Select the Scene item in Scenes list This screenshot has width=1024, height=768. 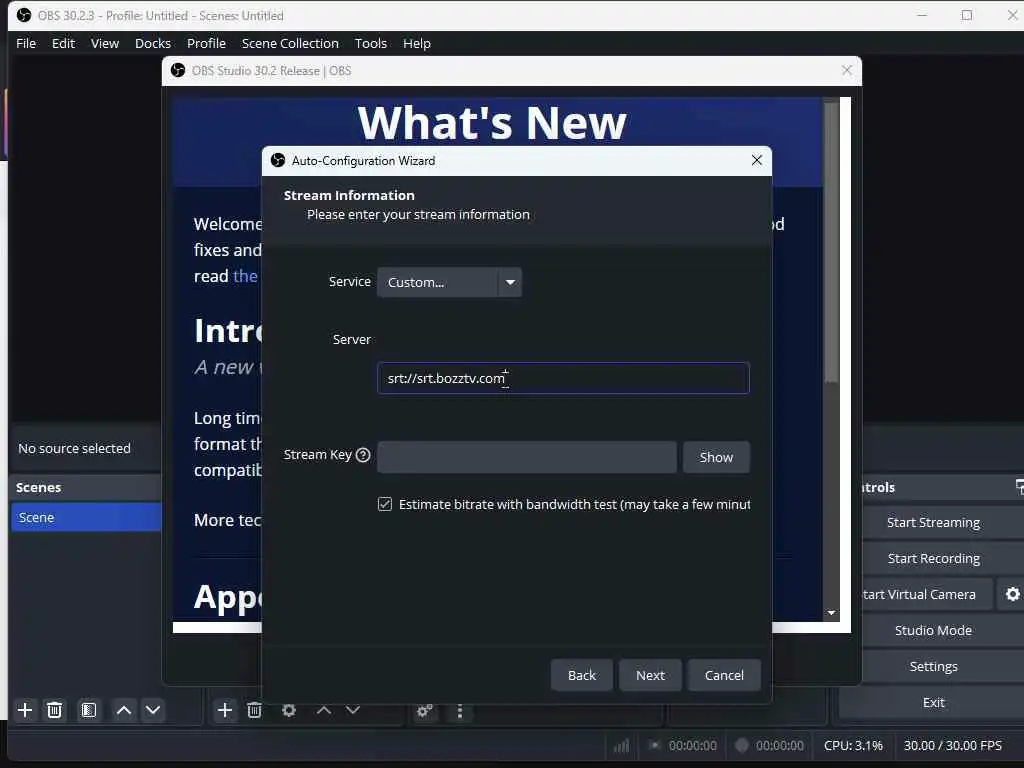(86, 517)
